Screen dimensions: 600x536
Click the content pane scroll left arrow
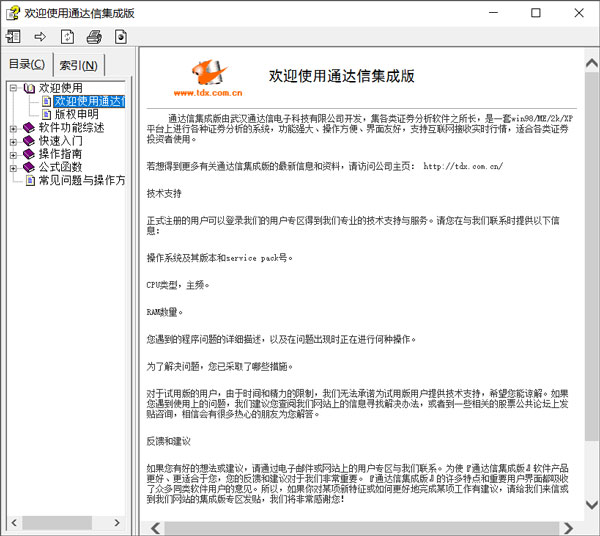(x=155, y=528)
